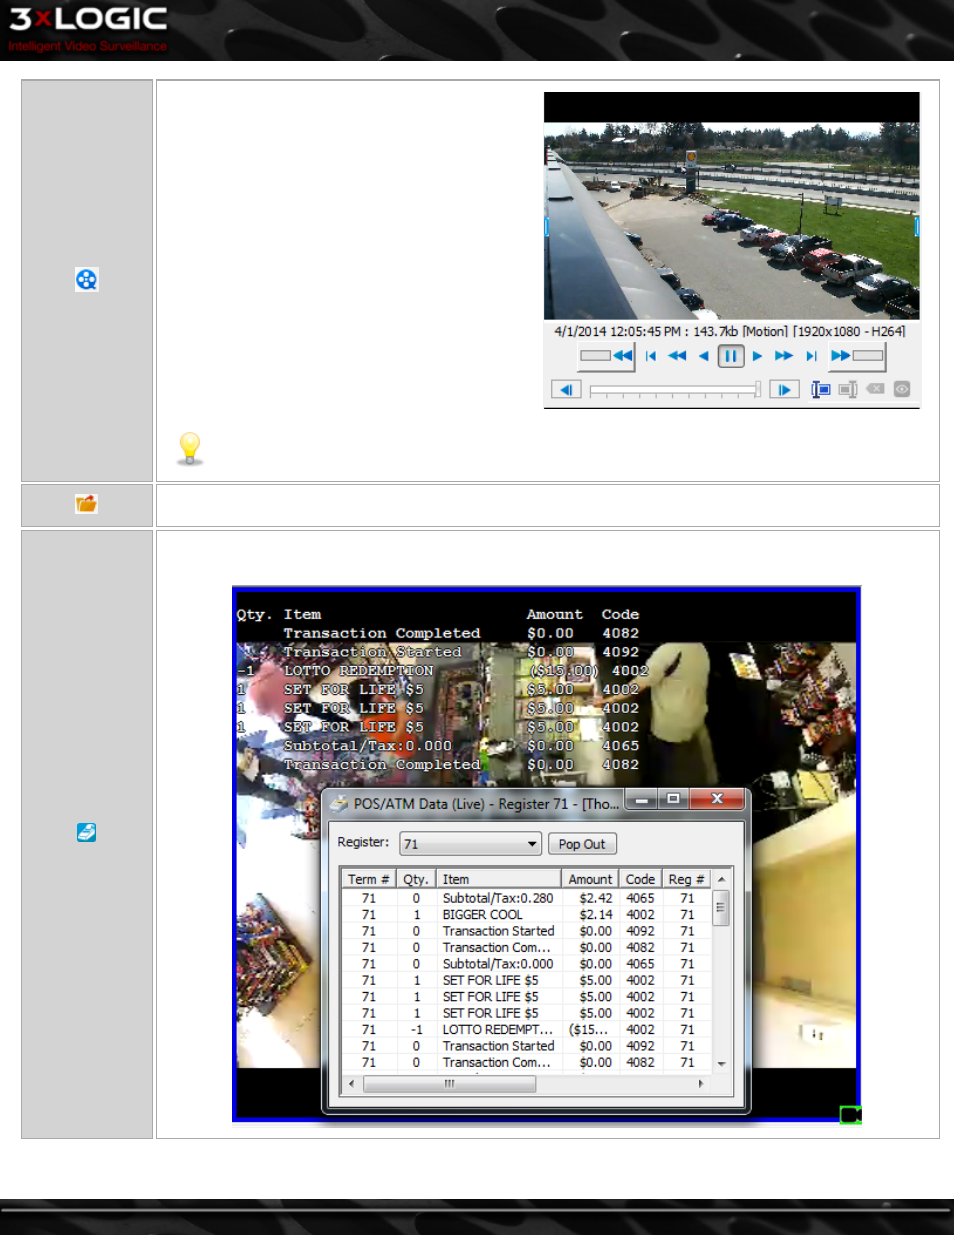Click the orange open folder icon
Screen dimensions: 954x1235
[x=86, y=504]
